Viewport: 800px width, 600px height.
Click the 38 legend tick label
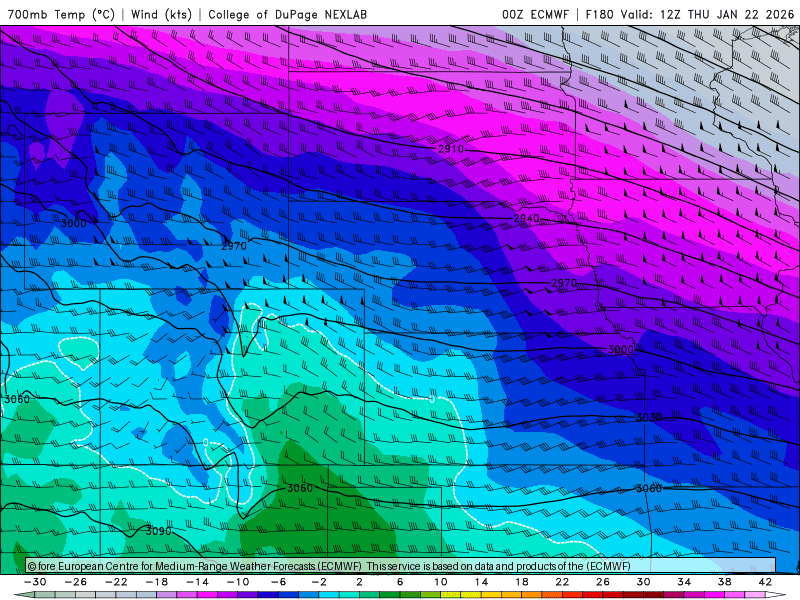point(724,582)
